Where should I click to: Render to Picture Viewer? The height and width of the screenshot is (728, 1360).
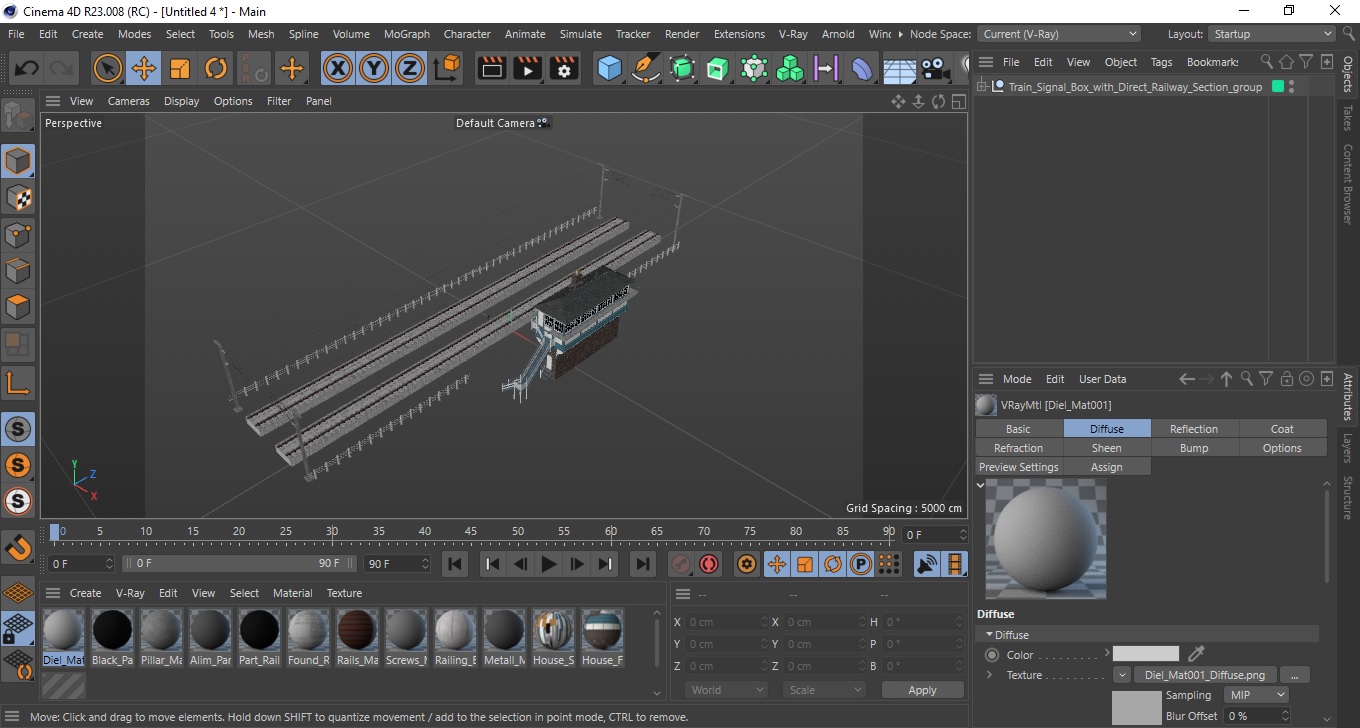pyautogui.click(x=528, y=69)
